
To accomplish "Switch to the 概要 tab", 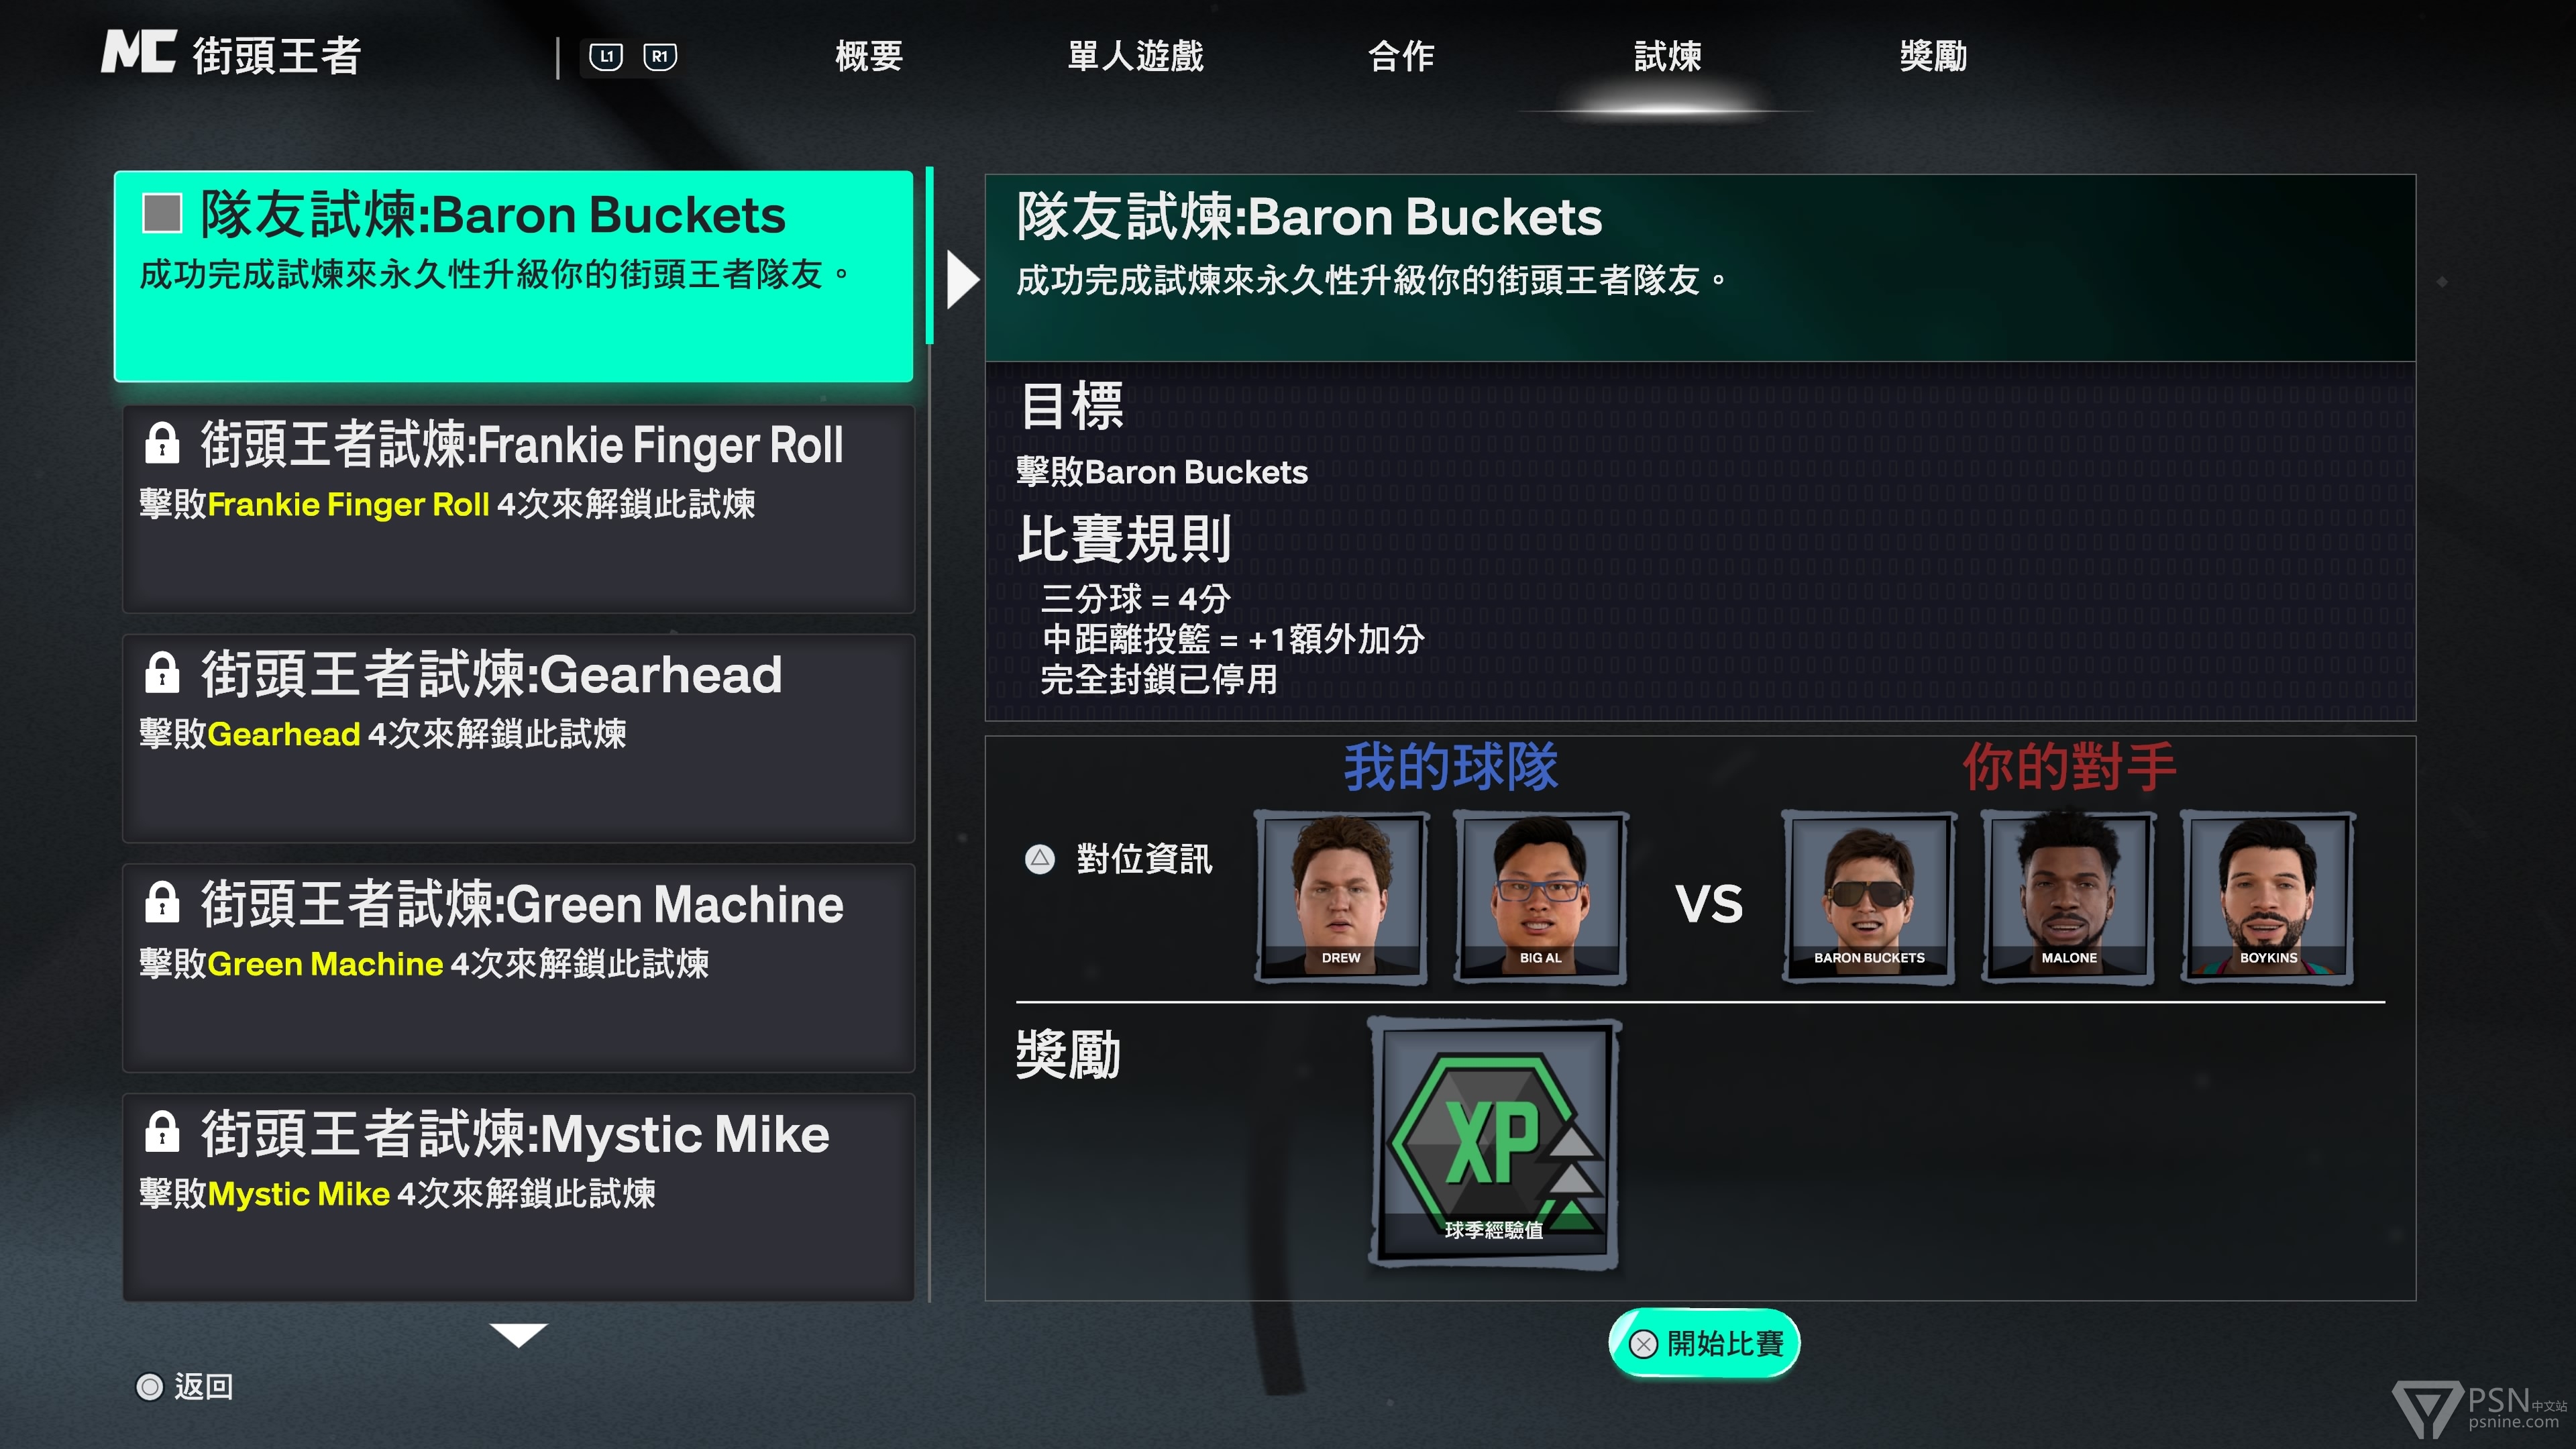I will coord(869,56).
